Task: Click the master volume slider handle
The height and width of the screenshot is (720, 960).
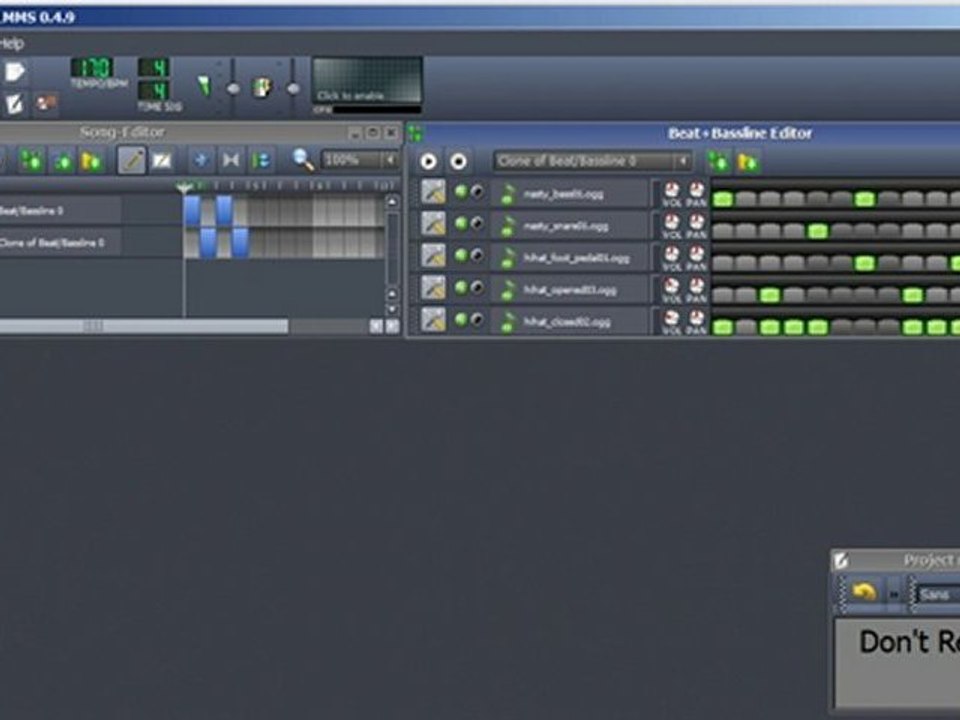Action: (233, 89)
